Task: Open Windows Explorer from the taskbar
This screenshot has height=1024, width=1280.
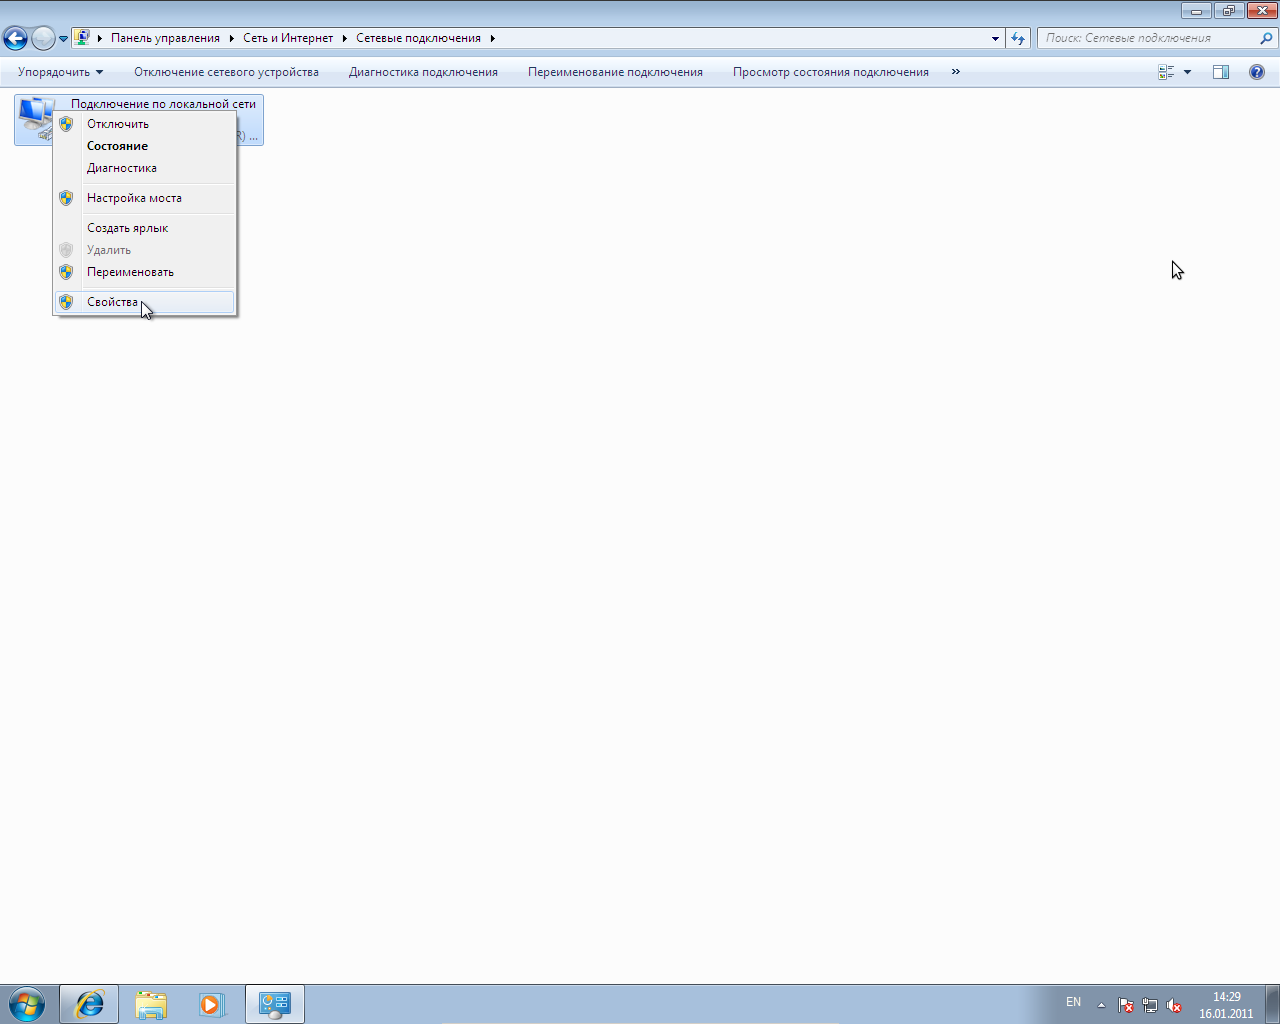Action: click(x=151, y=1004)
